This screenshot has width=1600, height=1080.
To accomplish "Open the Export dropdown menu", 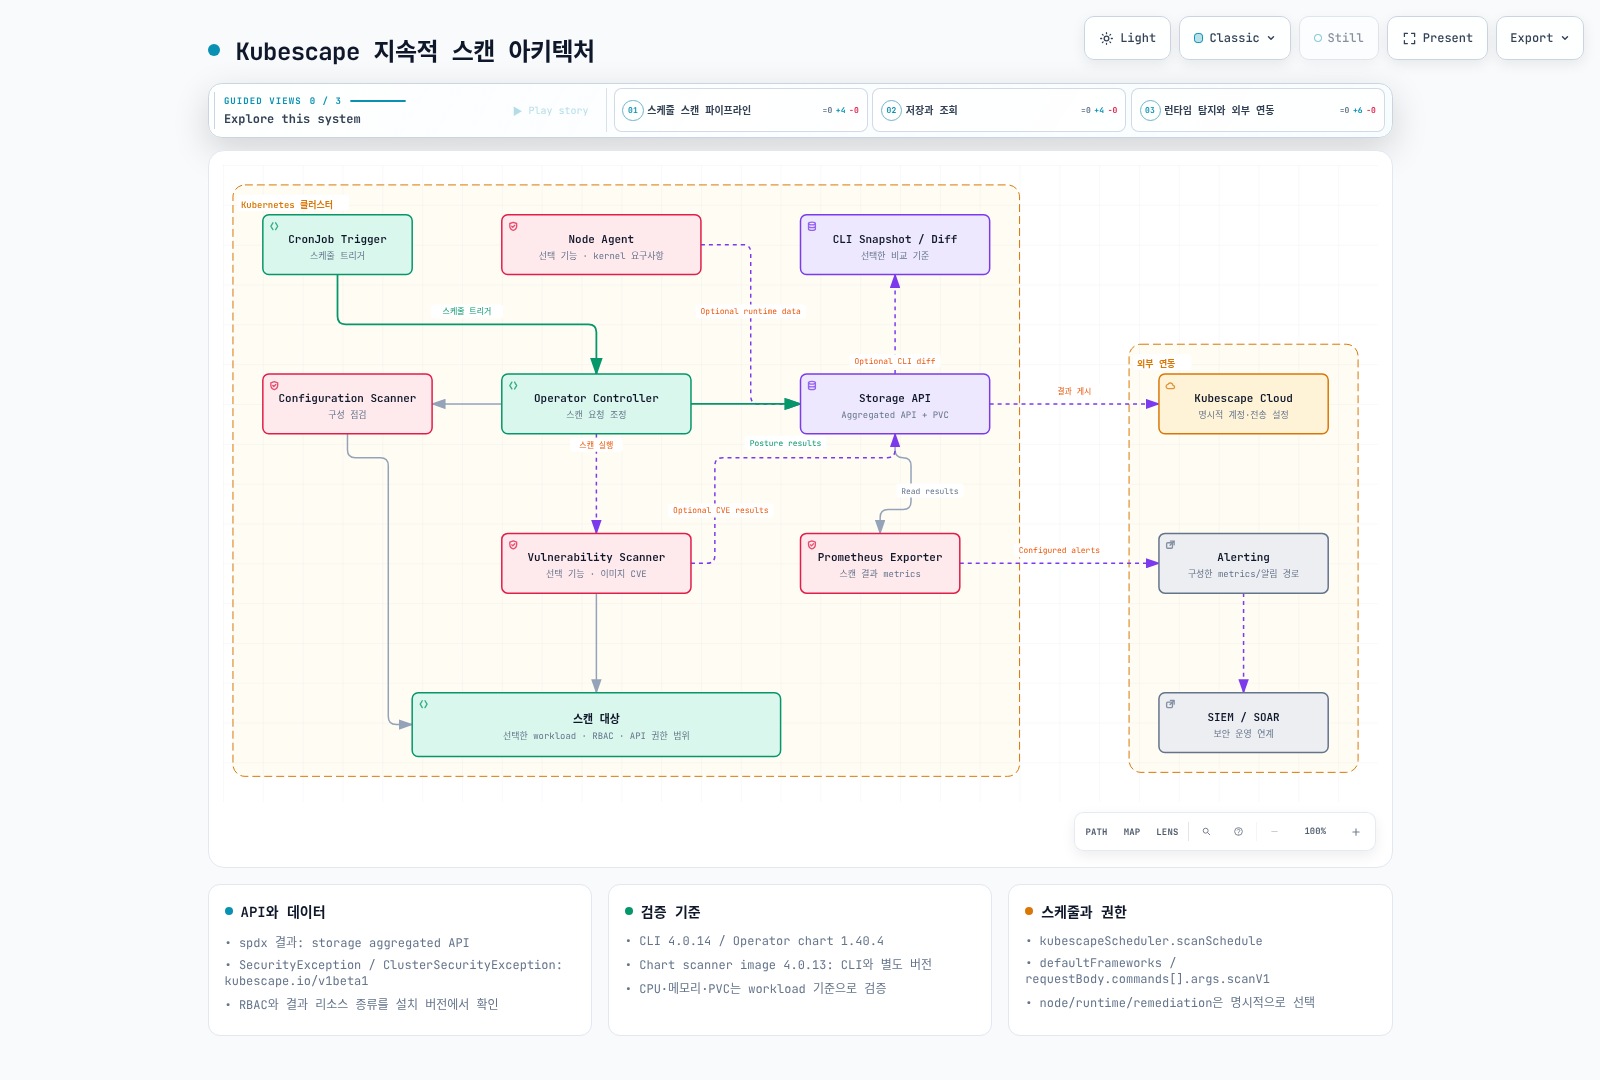I will [x=1540, y=38].
